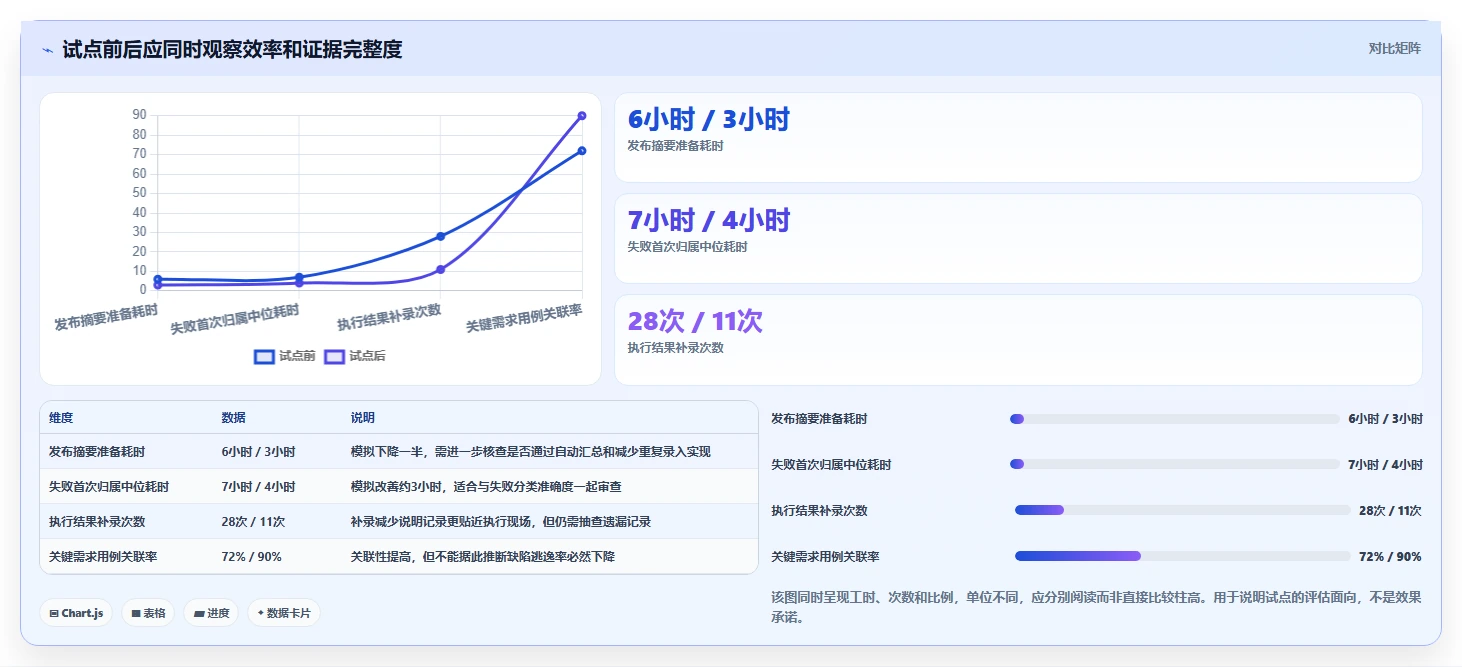Screen dimensions: 1462x667
Task: Click table value 28次 / 11次
Action: [x=254, y=521]
